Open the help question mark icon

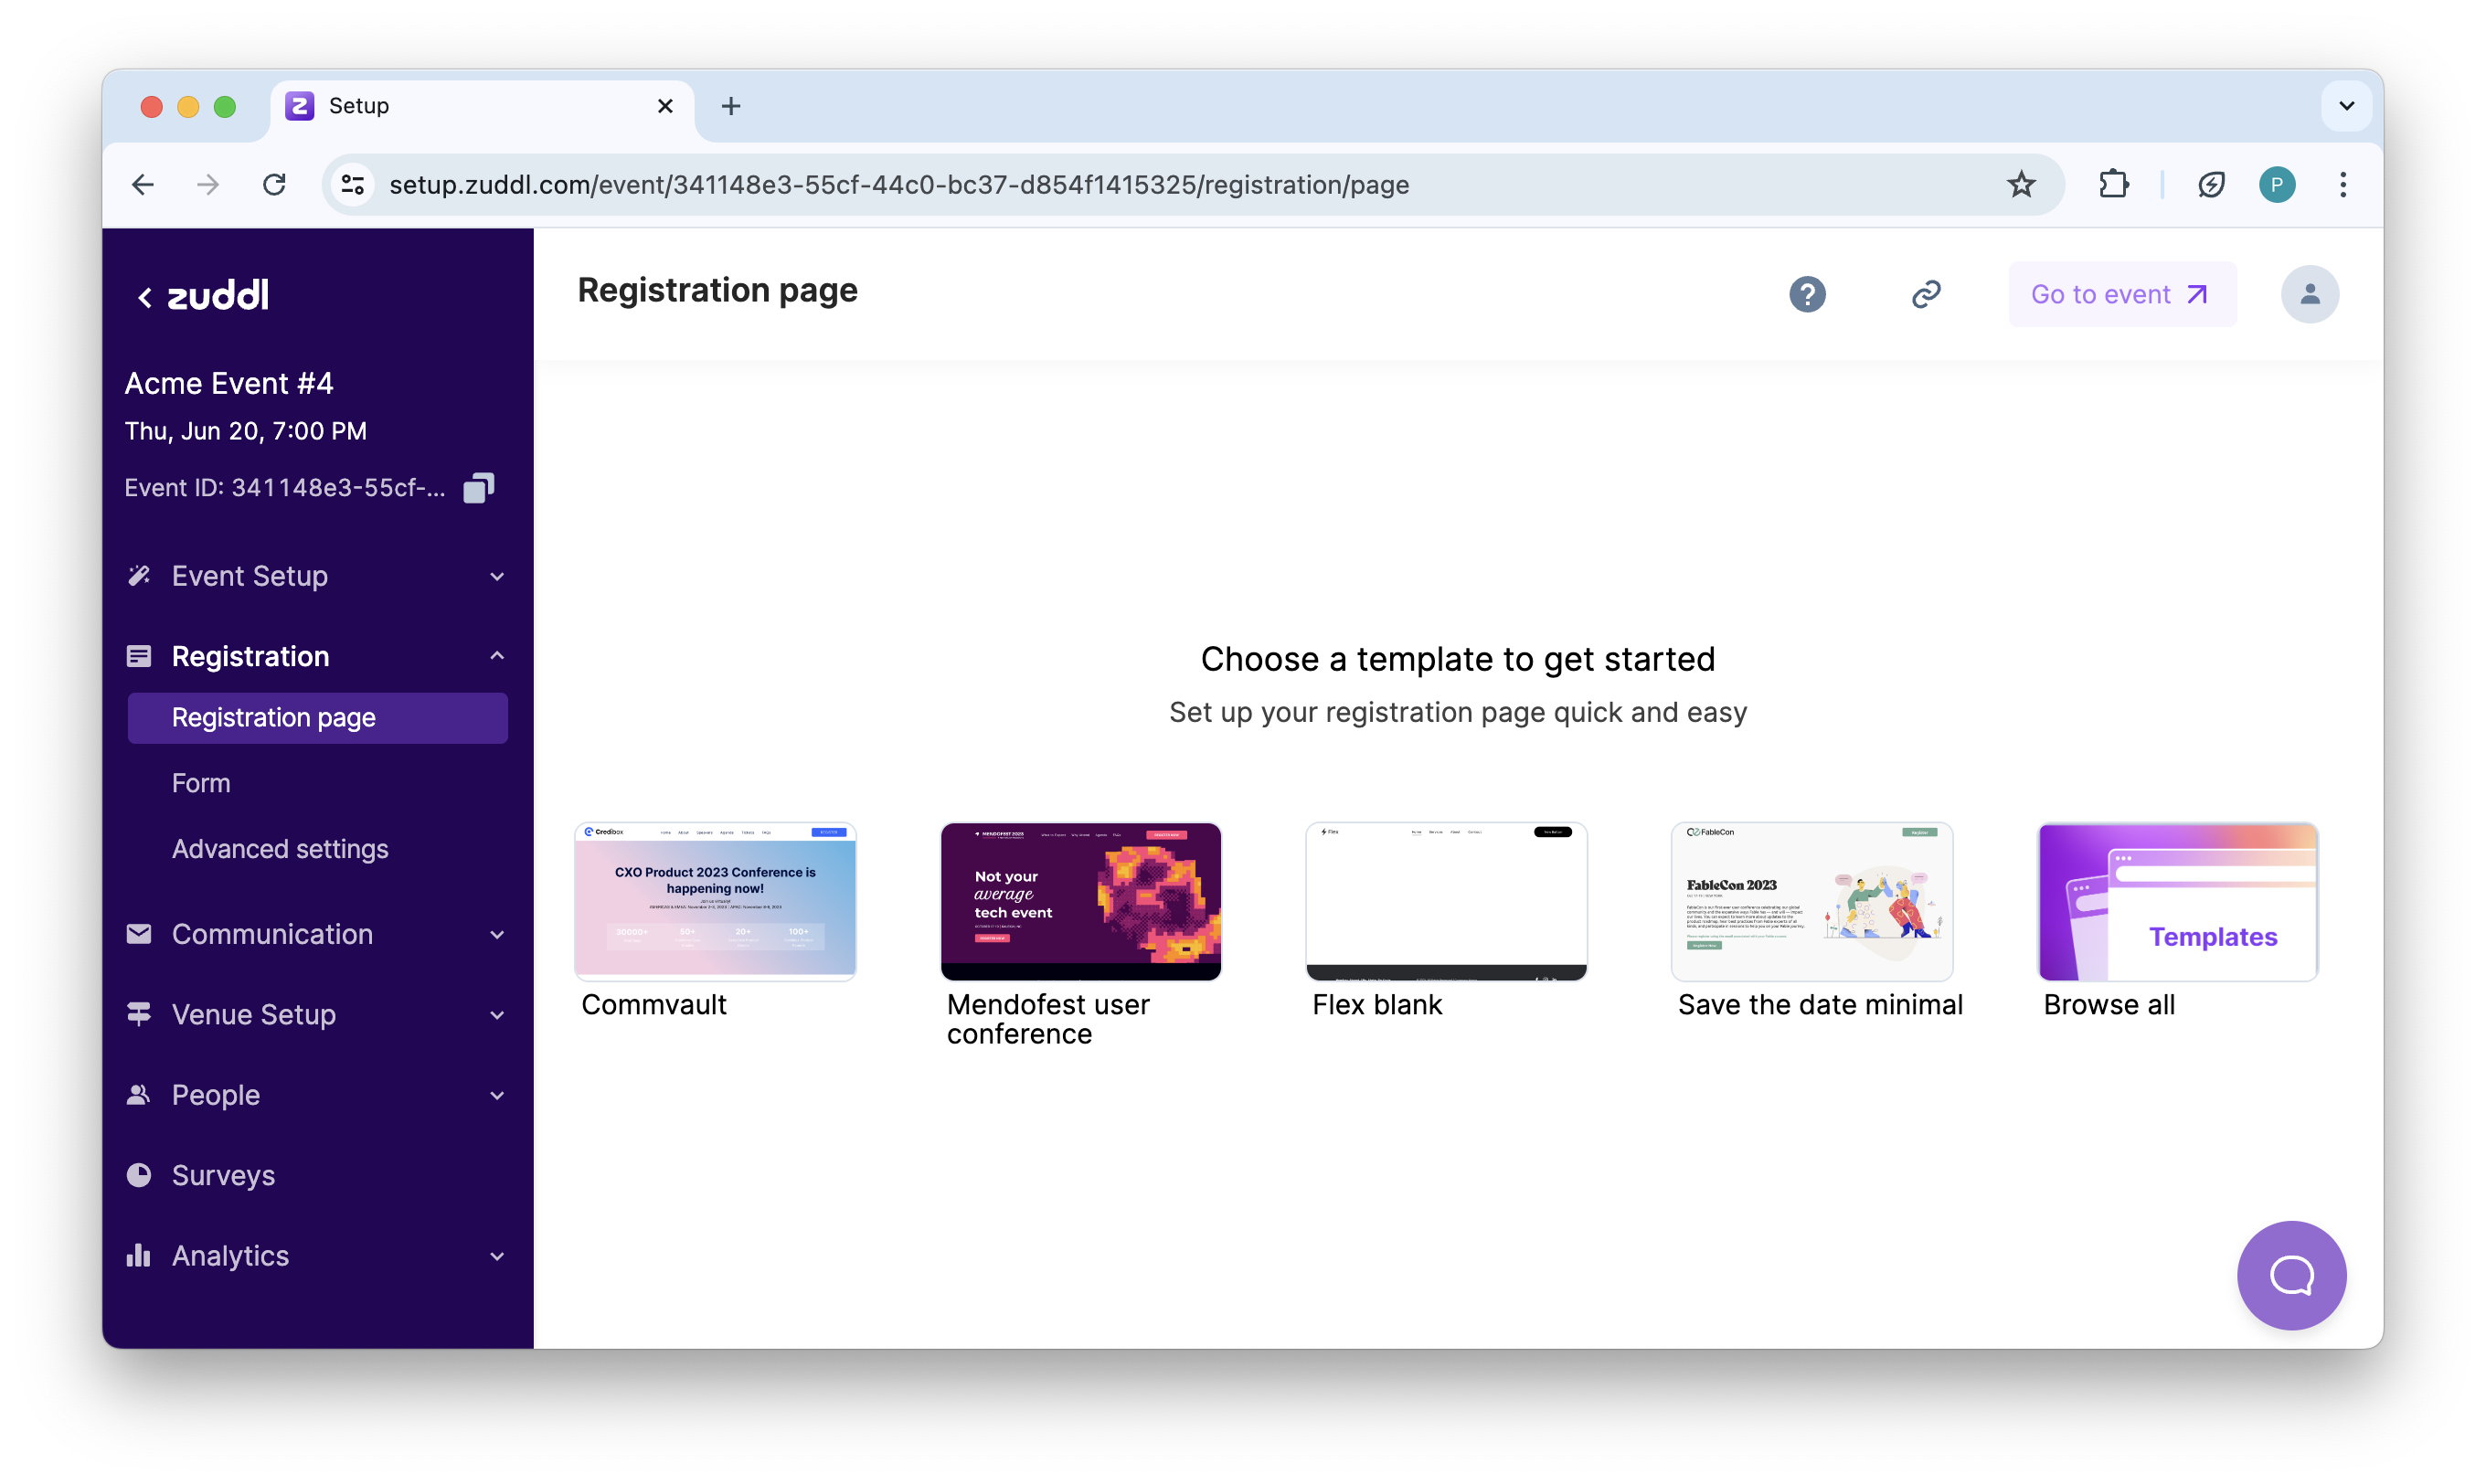click(x=1807, y=294)
